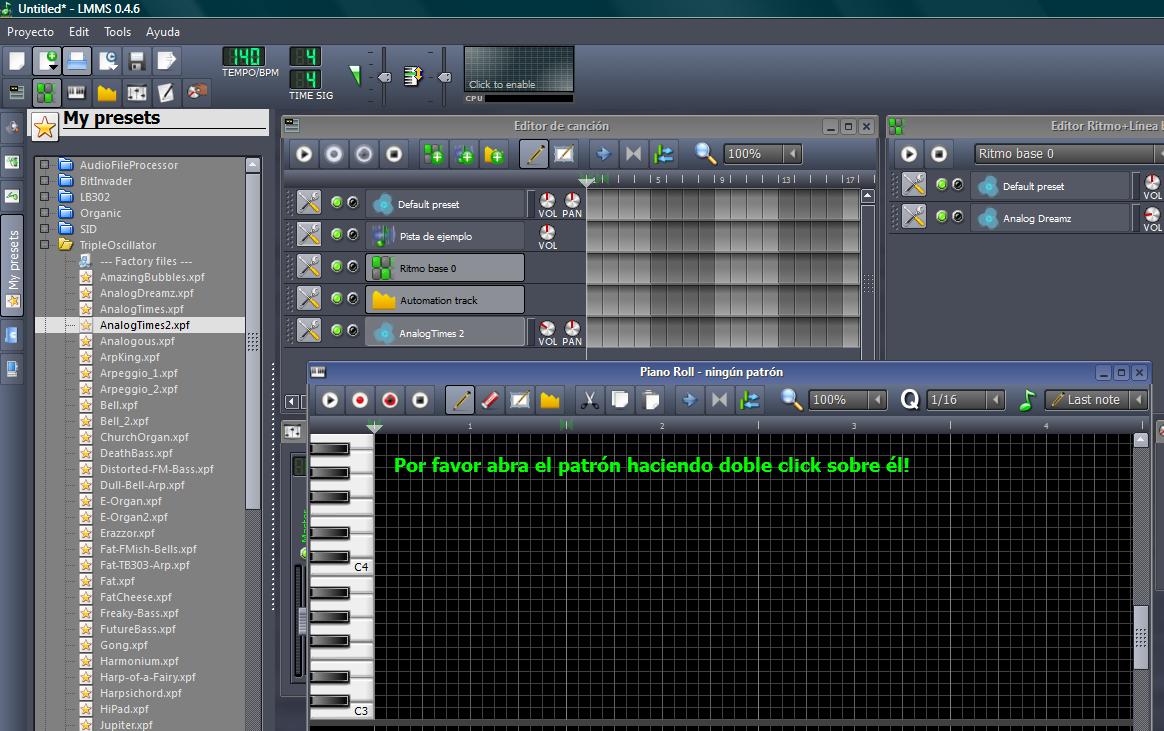Viewport: 1164px width, 731px height.
Task: Mute Analog Dreamz in Beat editor
Action: coord(942,216)
